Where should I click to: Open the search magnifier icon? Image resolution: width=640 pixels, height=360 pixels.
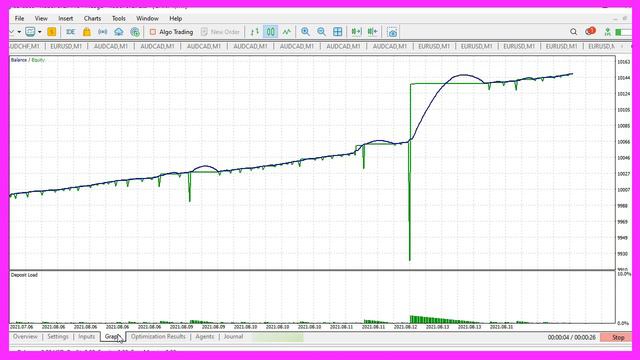point(573,32)
